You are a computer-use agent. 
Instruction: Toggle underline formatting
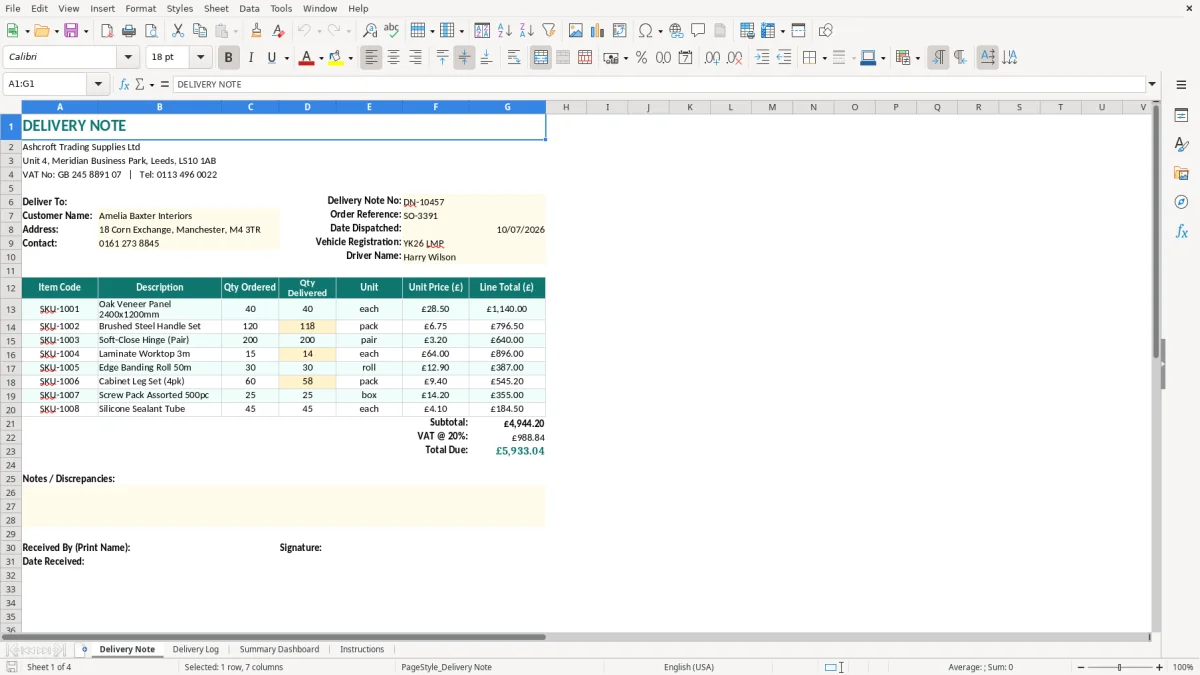click(x=271, y=58)
